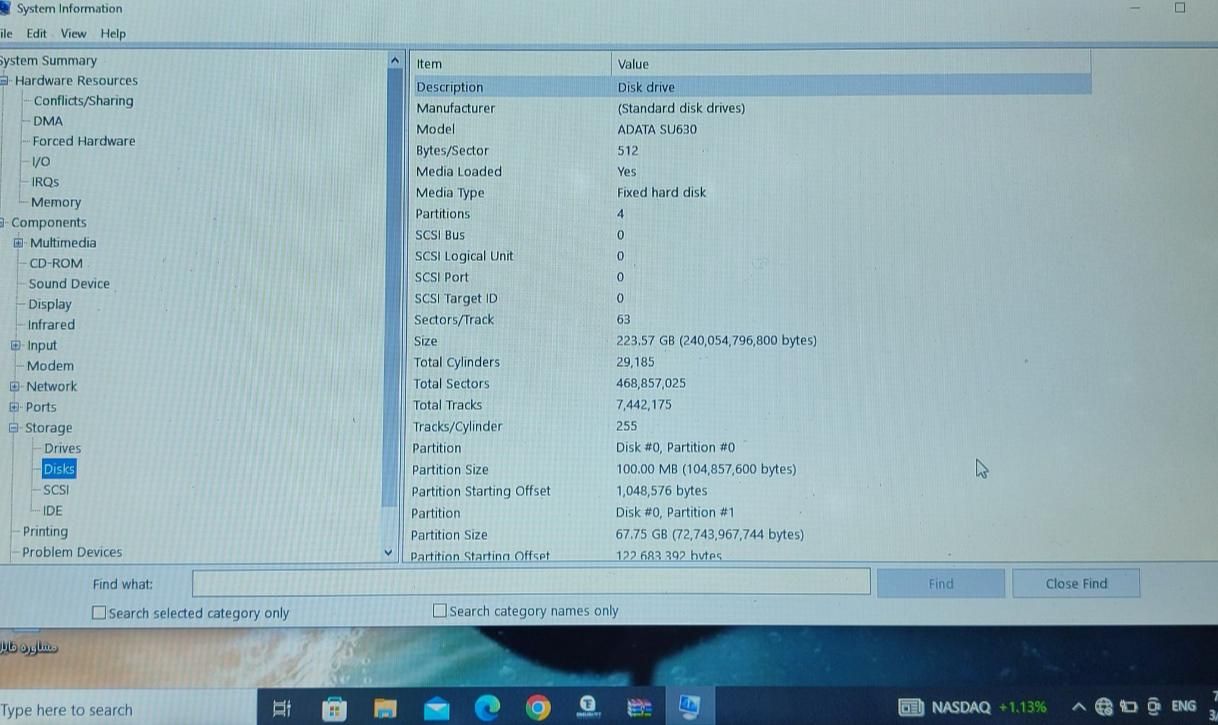1218x725 pixels.
Task: Select System Summary in tree
Action: pos(48,60)
